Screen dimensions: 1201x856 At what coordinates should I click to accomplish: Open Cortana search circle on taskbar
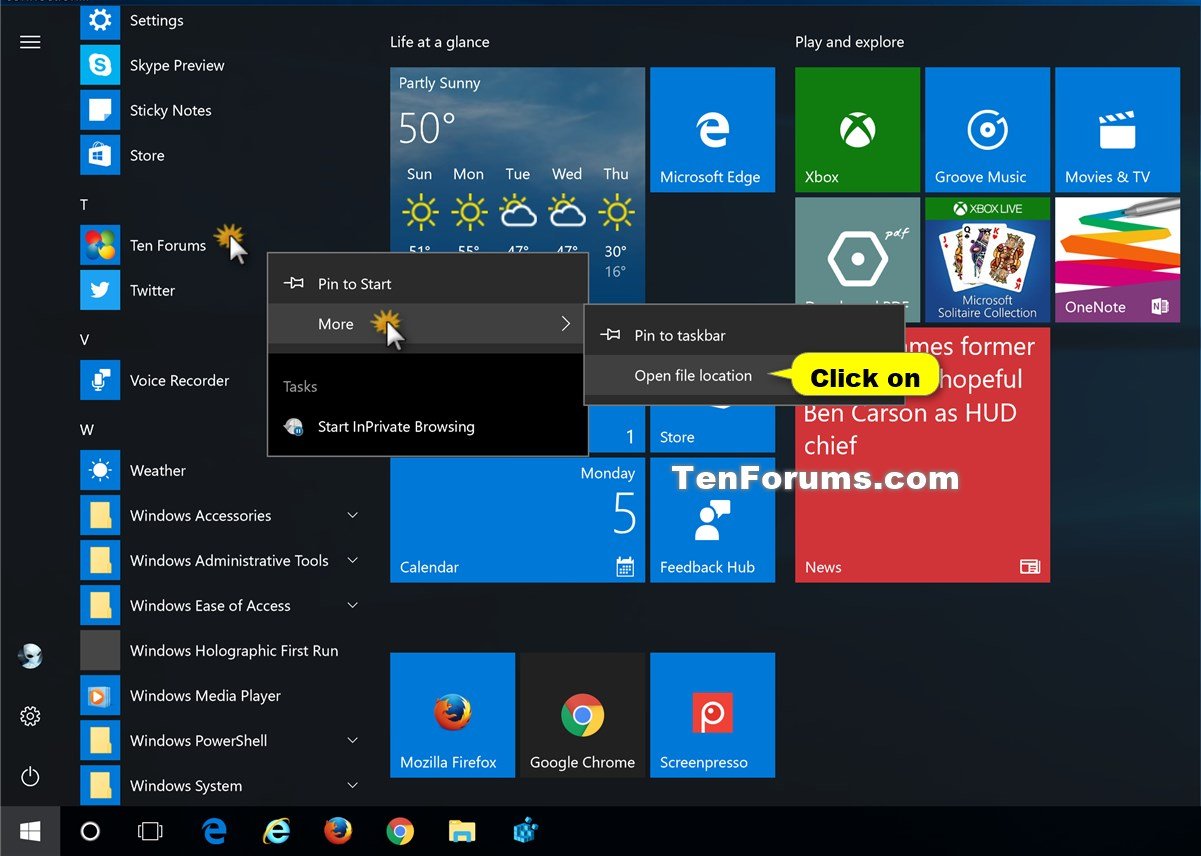90,831
